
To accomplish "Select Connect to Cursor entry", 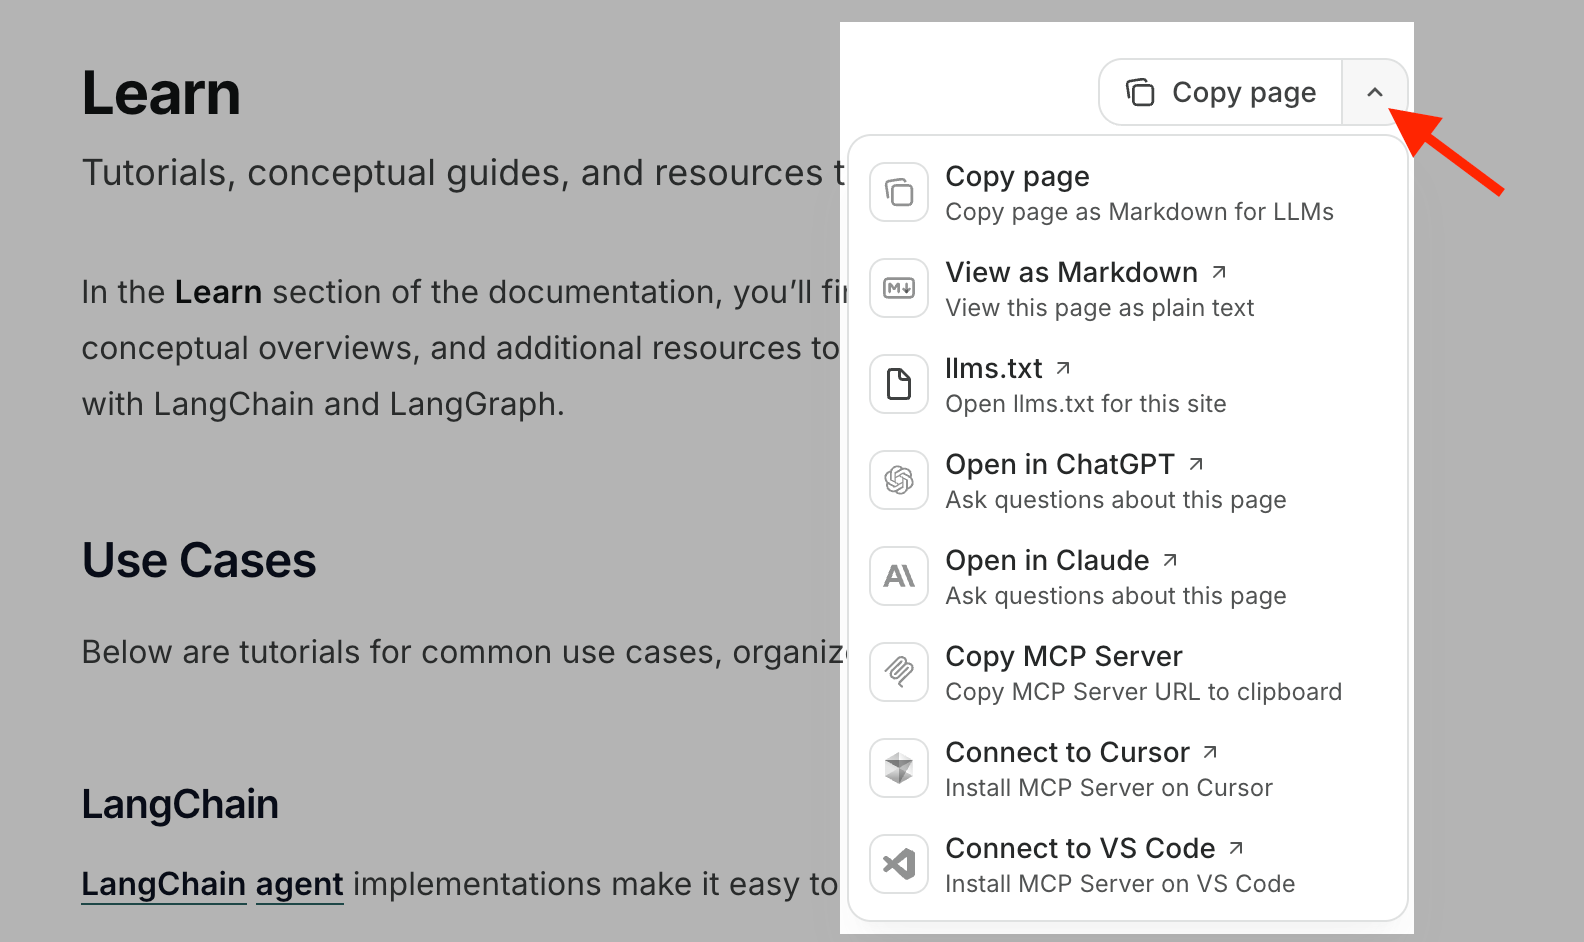I will point(1128,768).
